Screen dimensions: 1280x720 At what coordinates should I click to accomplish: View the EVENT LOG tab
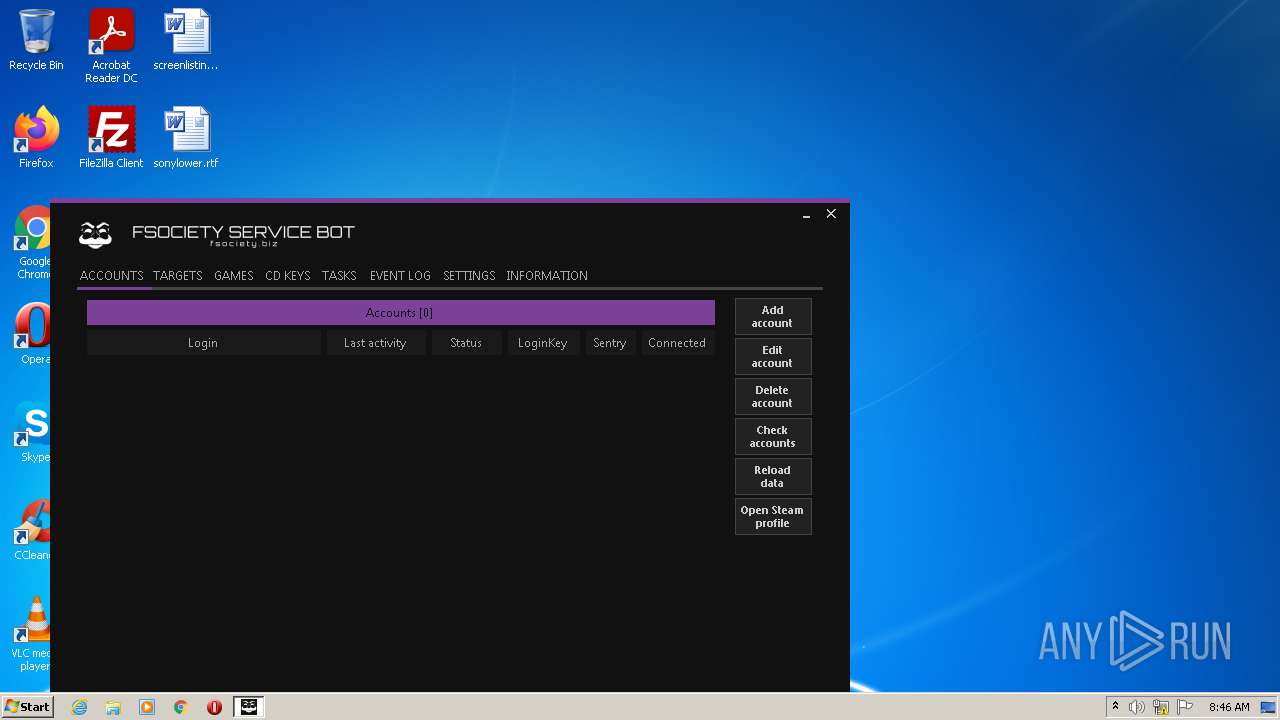point(400,276)
